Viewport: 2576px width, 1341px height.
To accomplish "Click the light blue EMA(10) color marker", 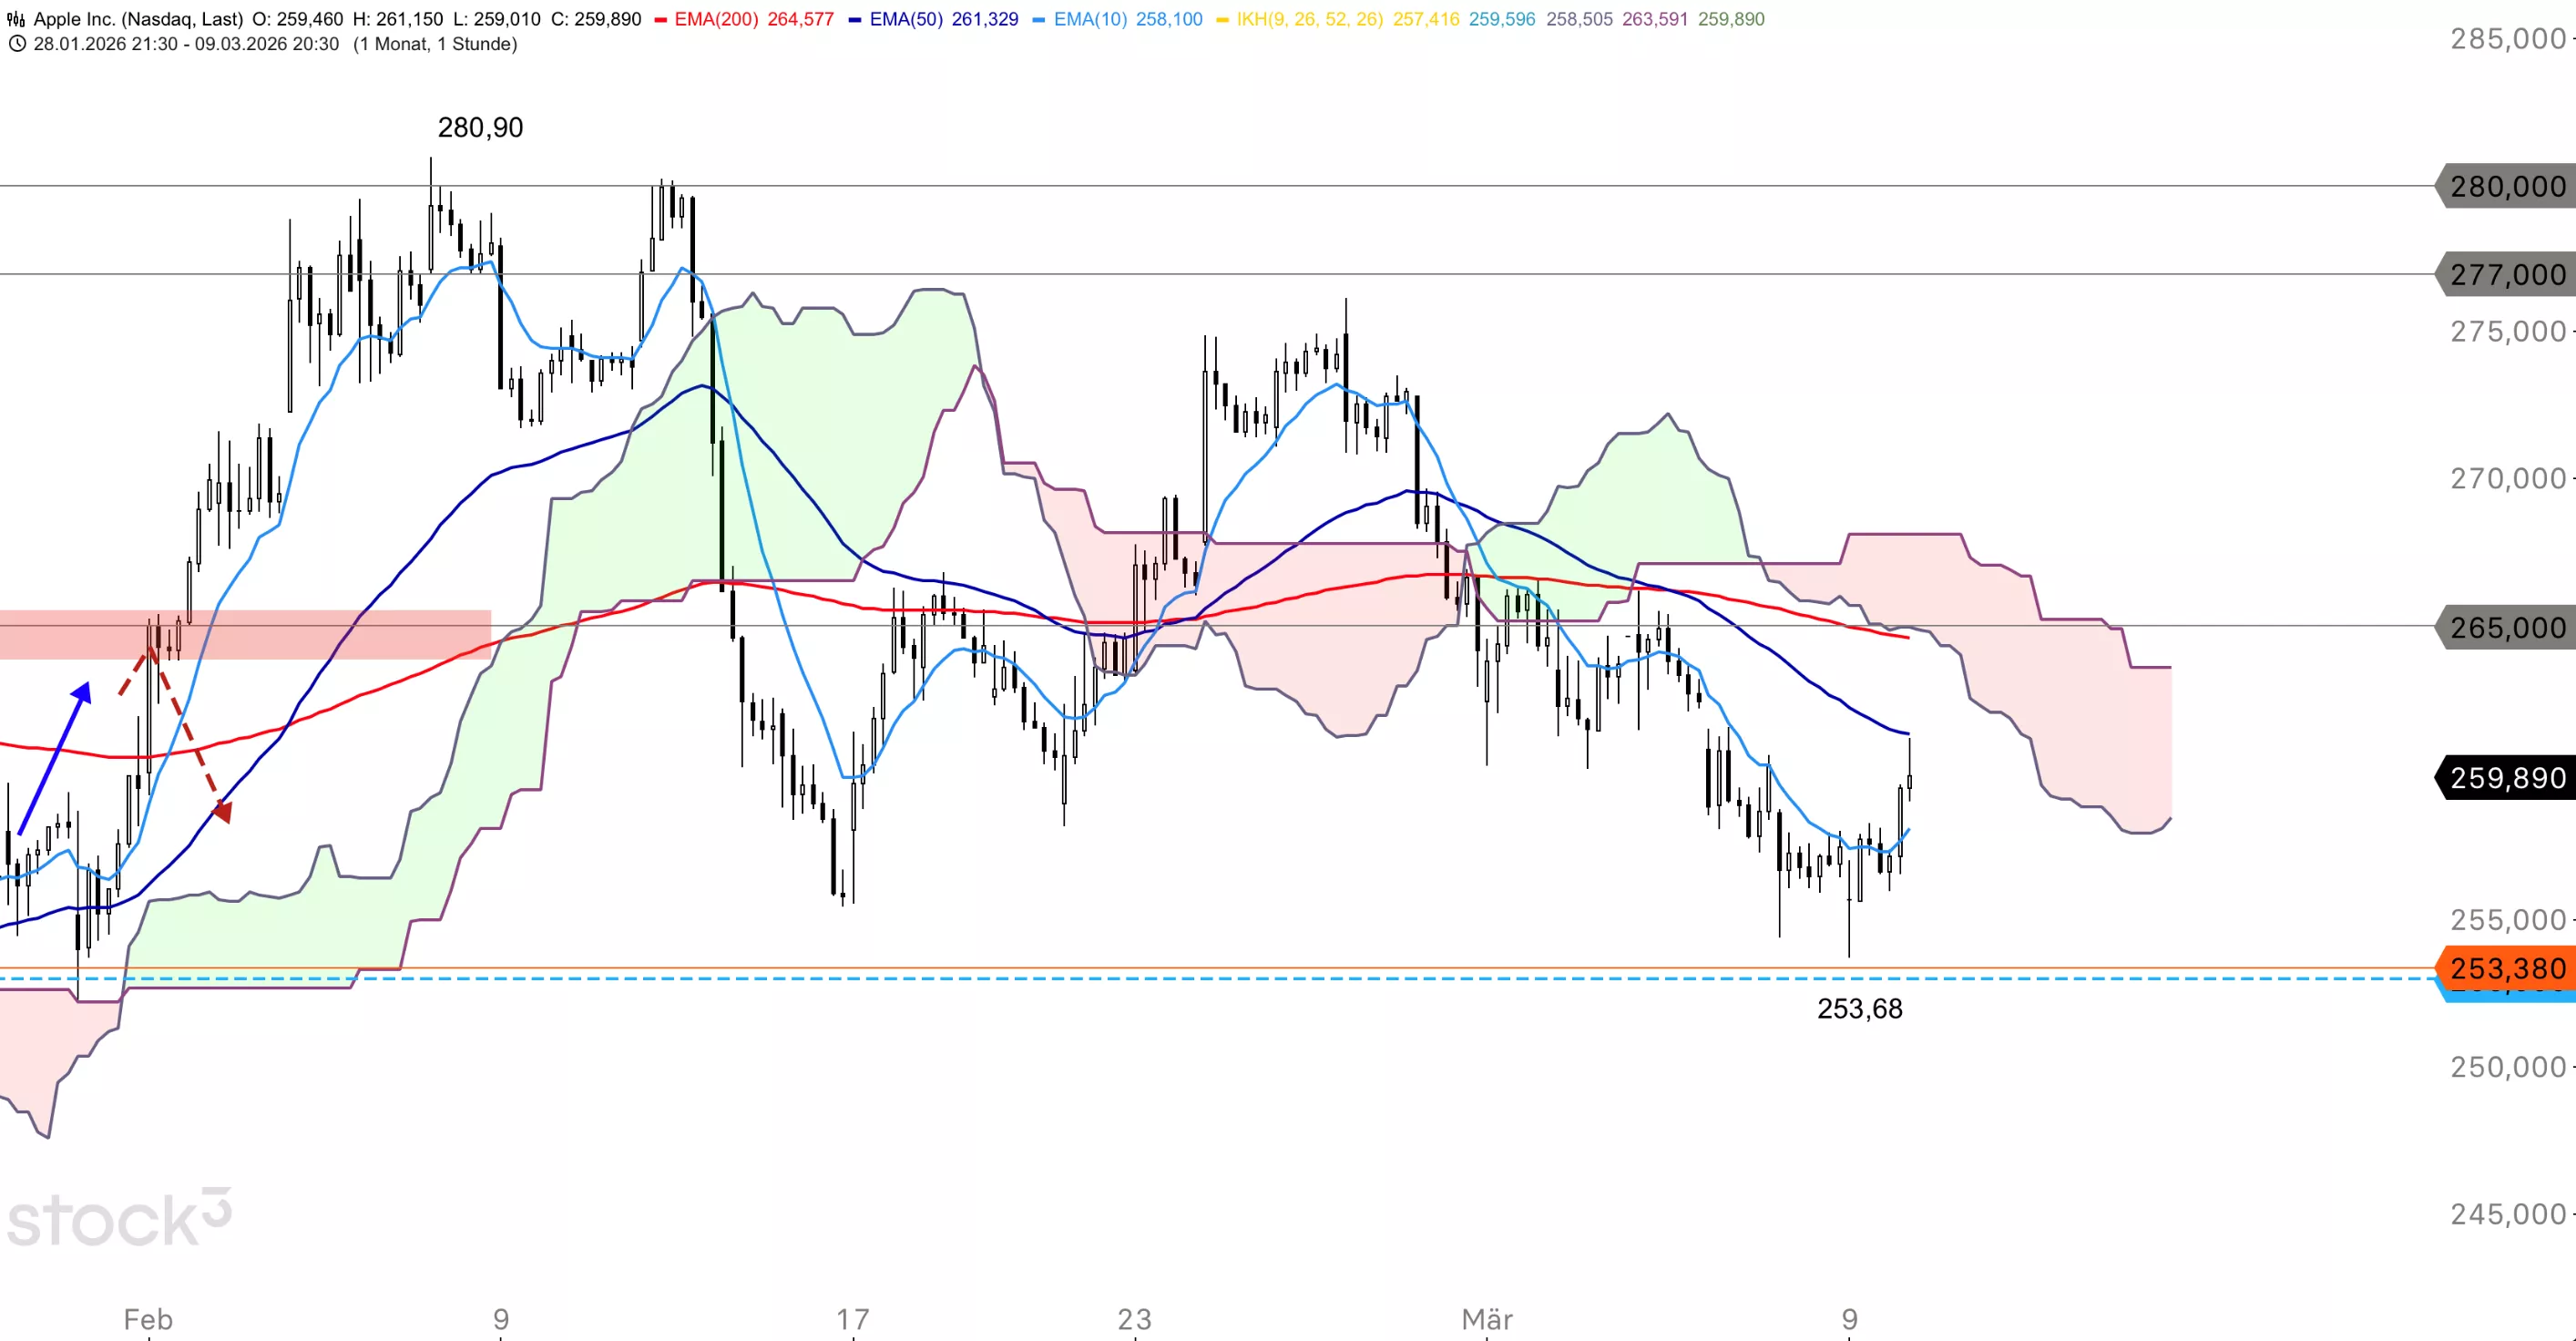I will tap(1038, 20).
